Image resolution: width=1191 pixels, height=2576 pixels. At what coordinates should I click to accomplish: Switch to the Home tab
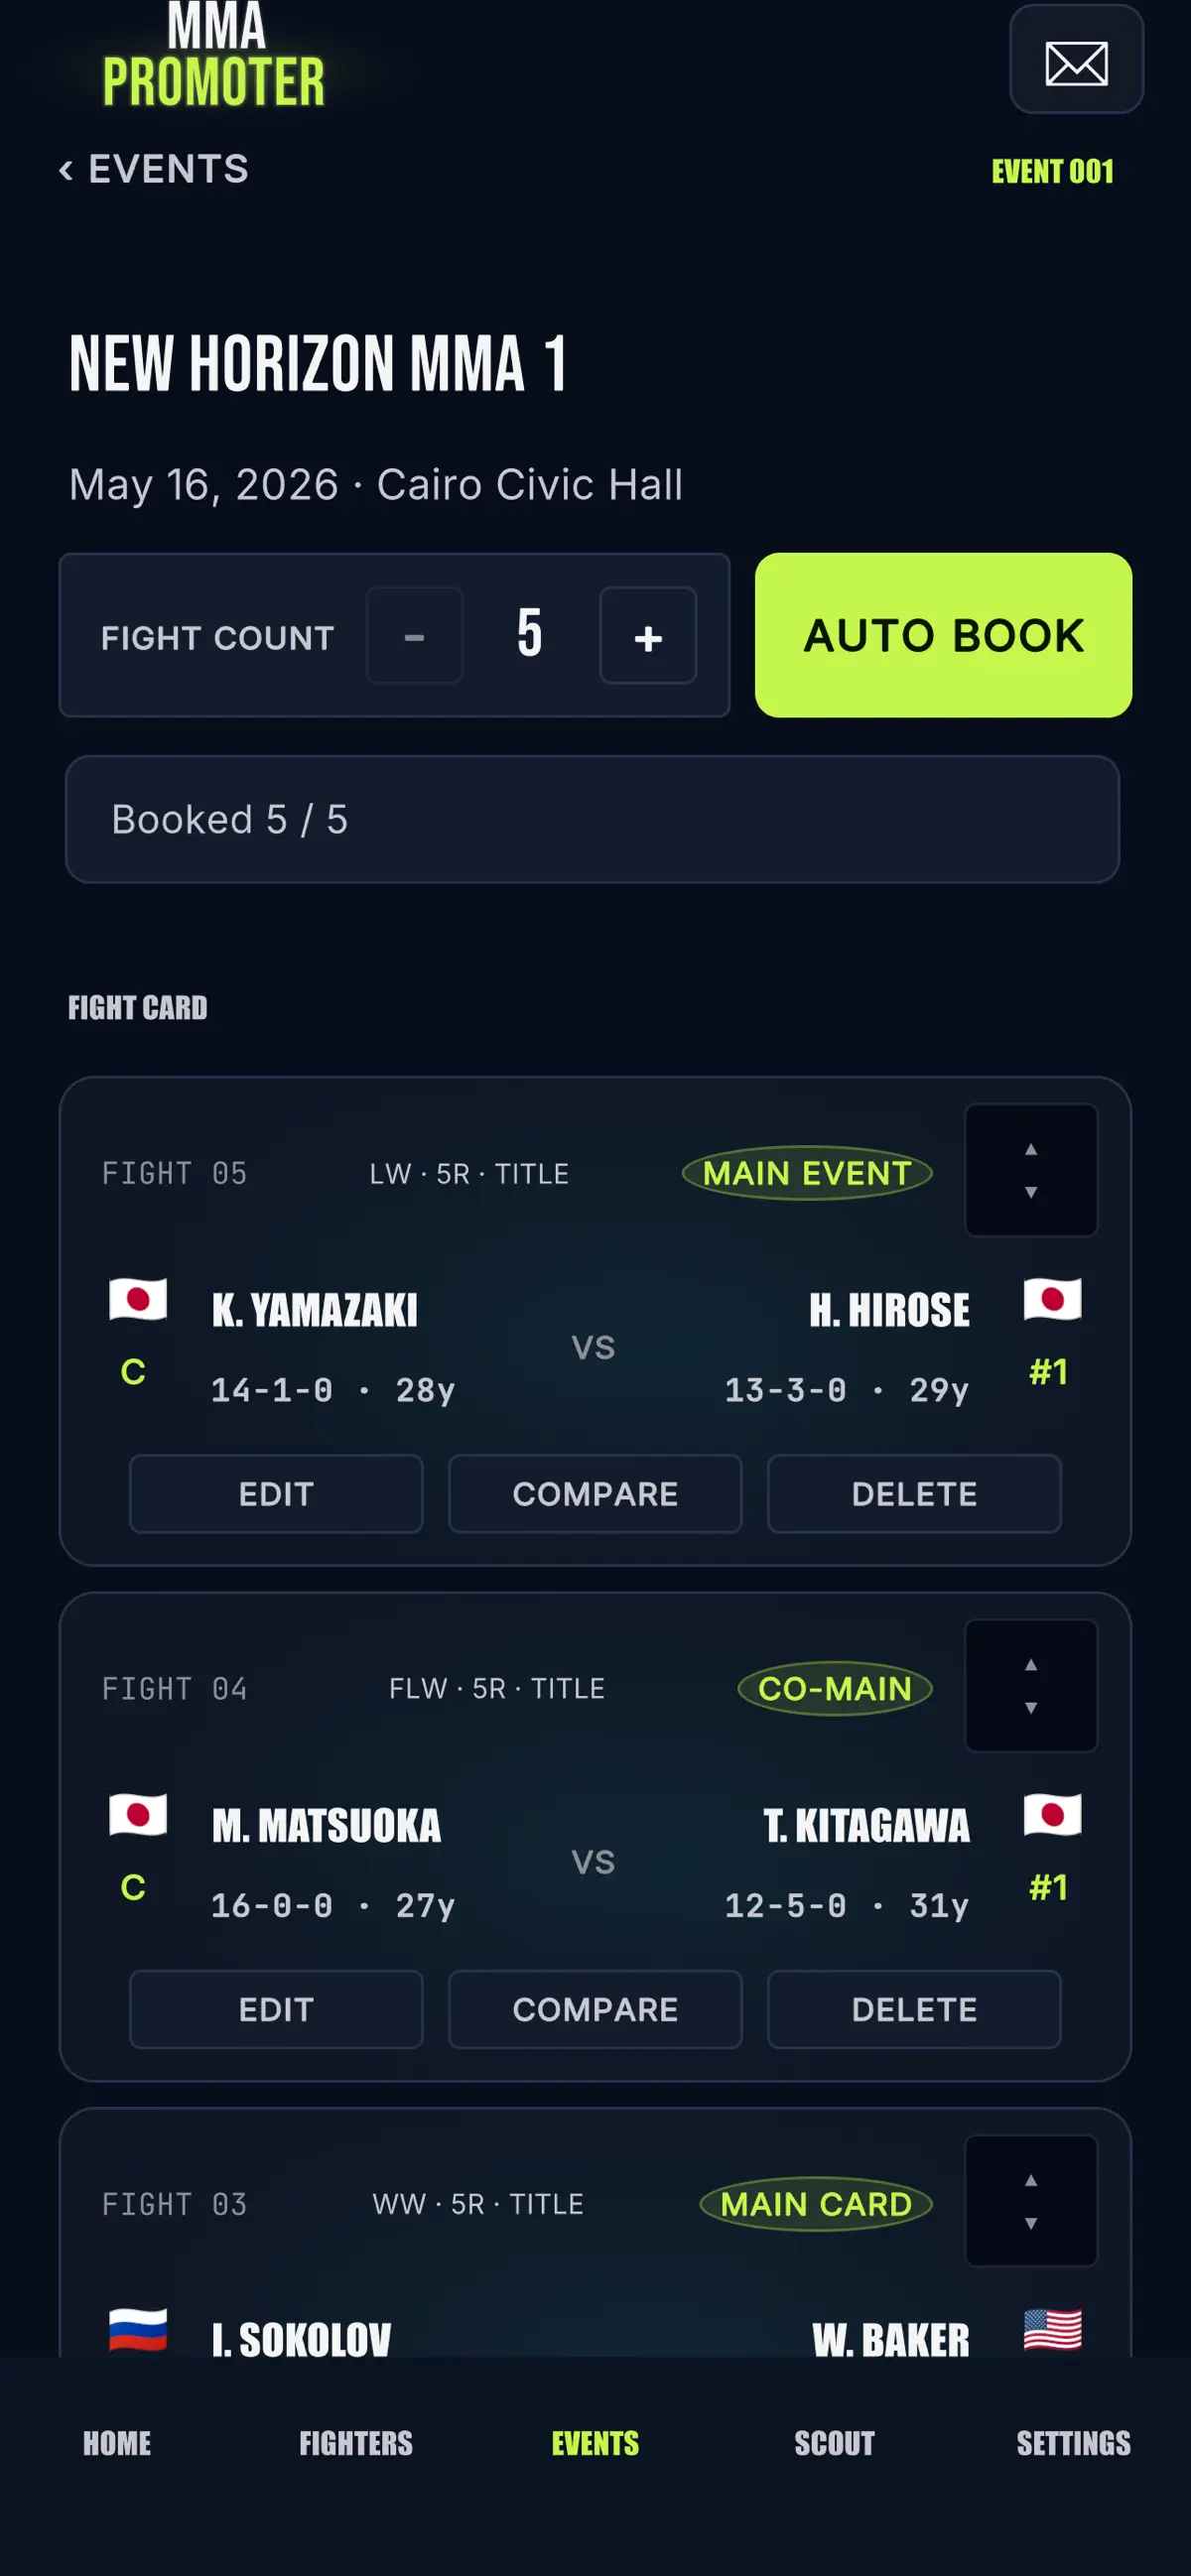[117, 2443]
